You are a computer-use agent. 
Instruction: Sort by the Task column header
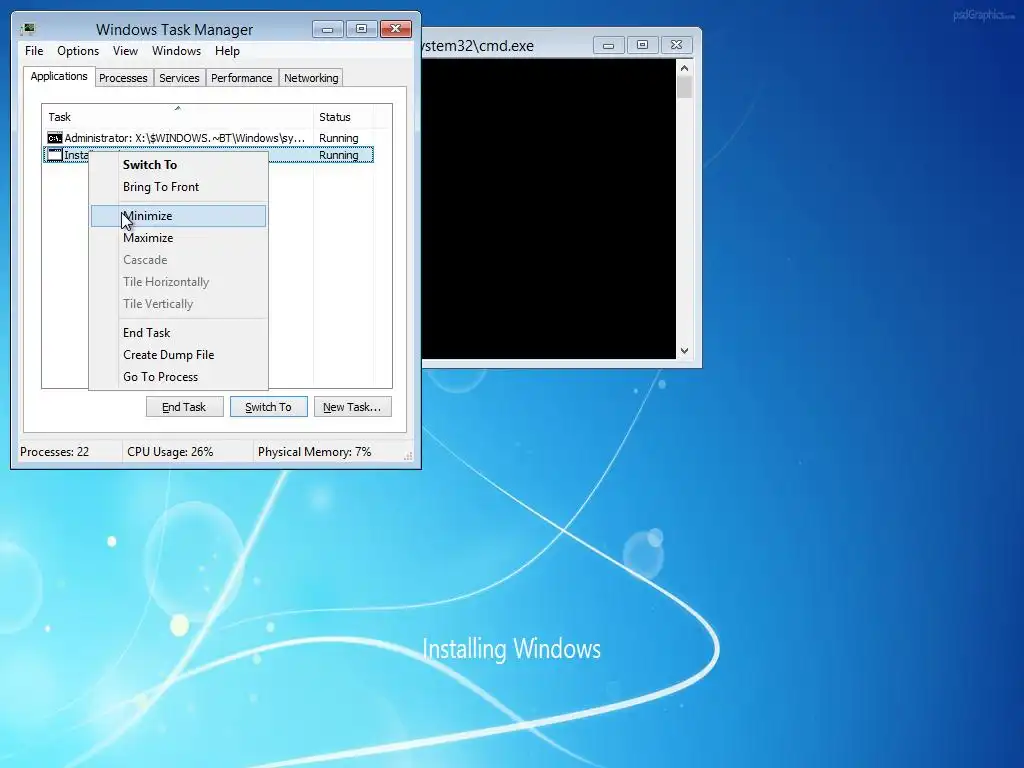pyautogui.click(x=178, y=116)
